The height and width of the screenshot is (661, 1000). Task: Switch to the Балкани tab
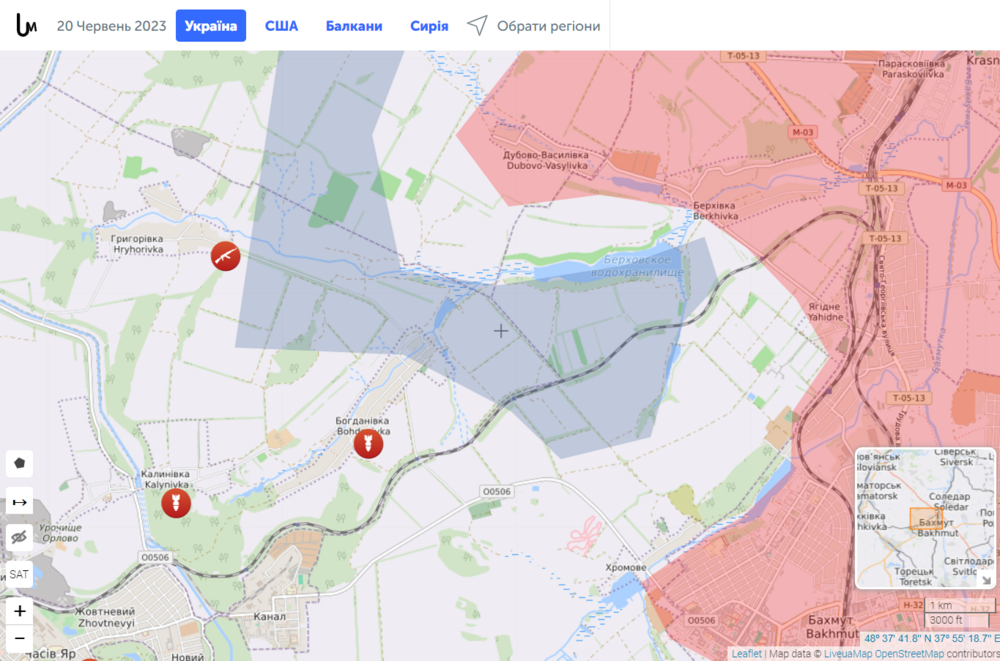point(354,25)
